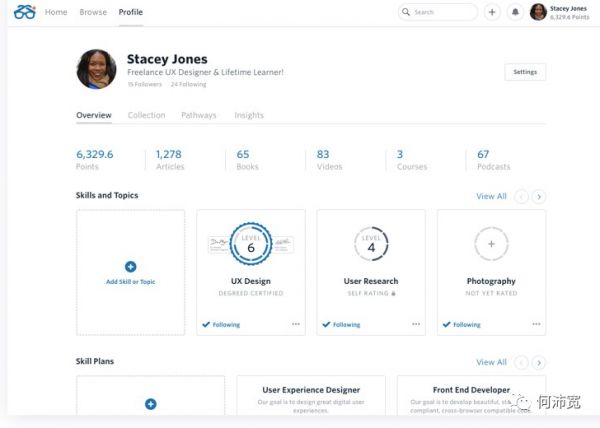
Task: Switch to the Pathways tab
Action: [199, 115]
